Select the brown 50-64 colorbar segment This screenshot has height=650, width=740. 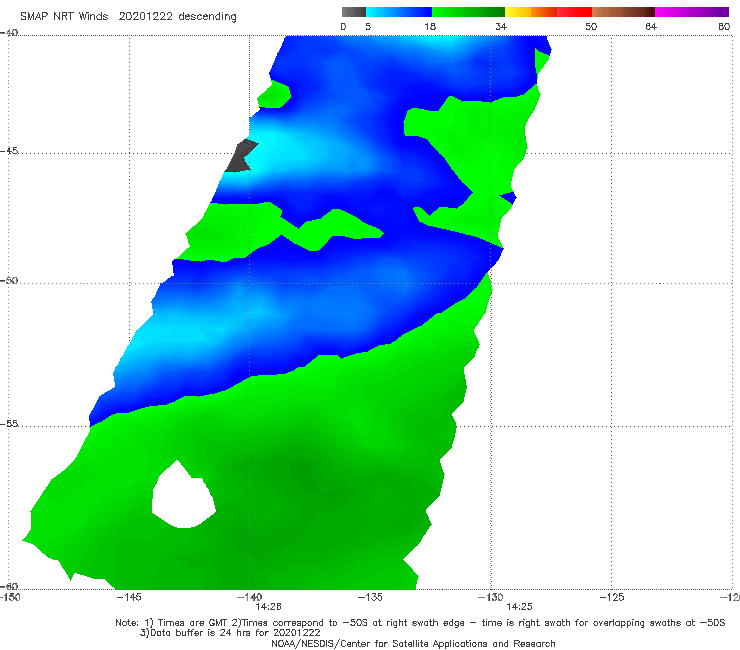623,12
